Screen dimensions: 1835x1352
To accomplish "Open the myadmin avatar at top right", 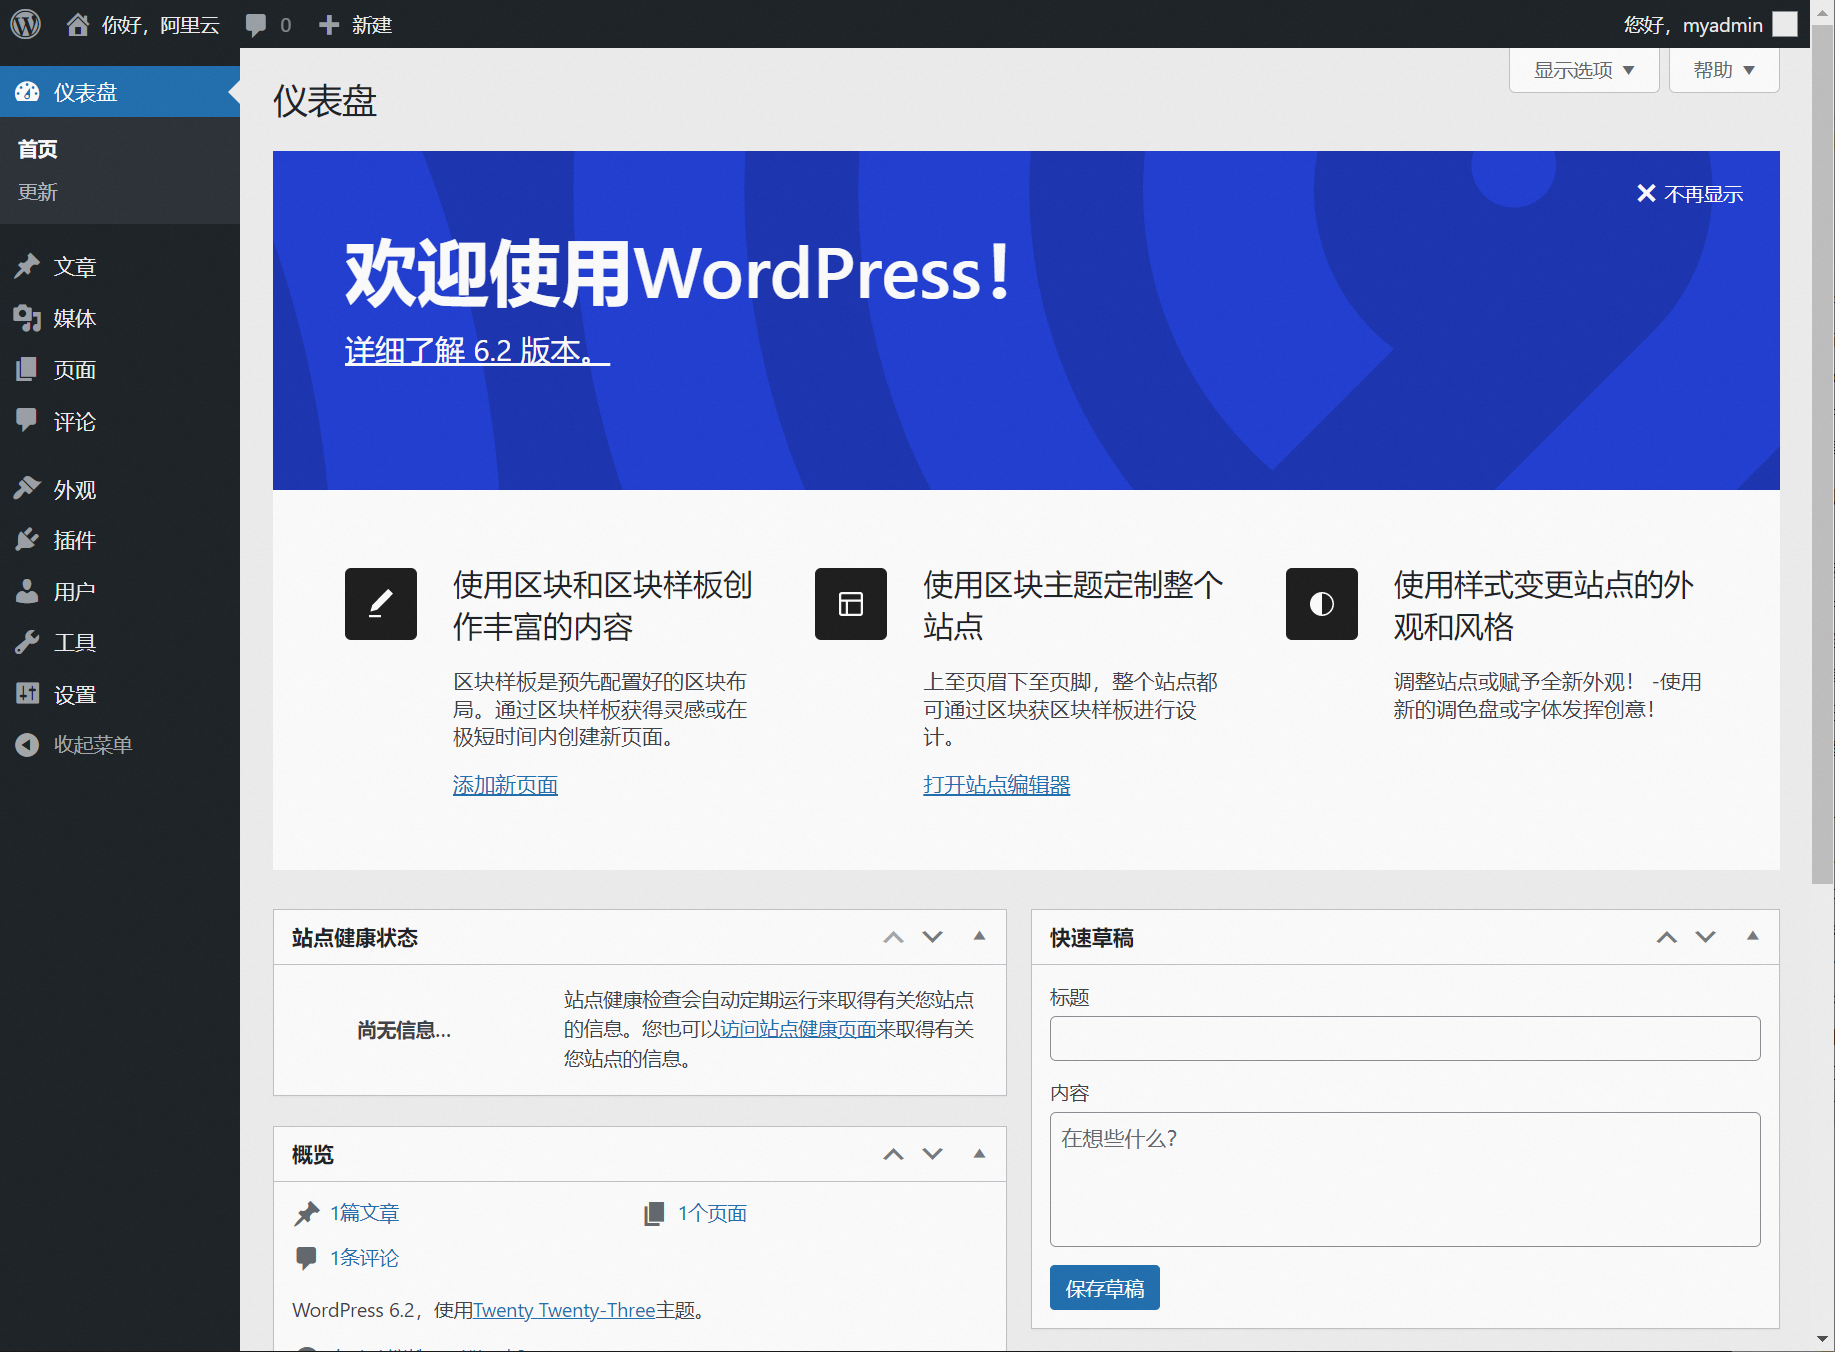I will click(x=1785, y=24).
